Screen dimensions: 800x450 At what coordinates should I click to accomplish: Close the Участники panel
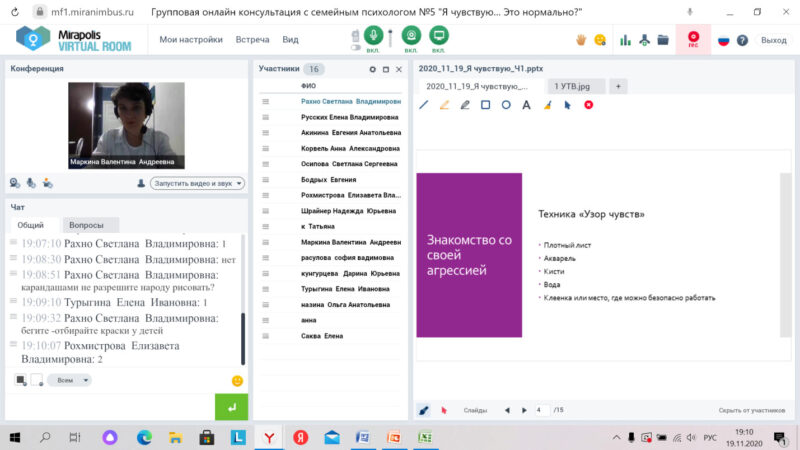(x=399, y=69)
